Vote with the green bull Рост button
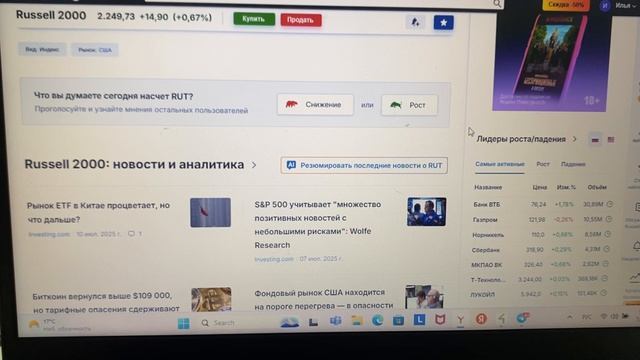 click(409, 105)
